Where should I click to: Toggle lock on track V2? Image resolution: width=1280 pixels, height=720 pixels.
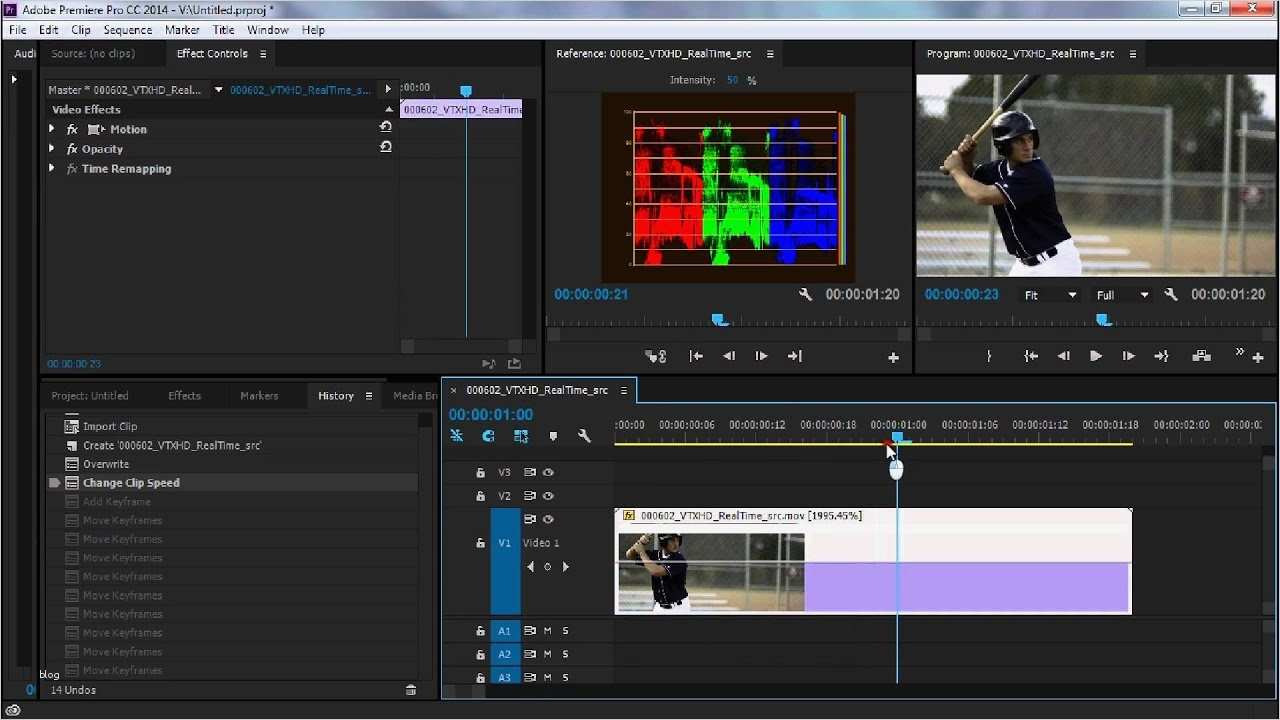pyautogui.click(x=480, y=496)
